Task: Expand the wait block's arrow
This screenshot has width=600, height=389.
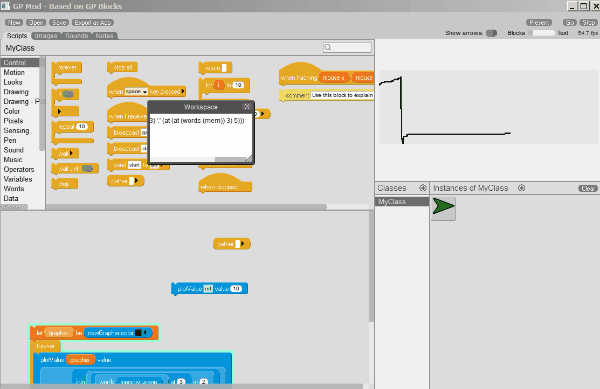Action: coord(72,153)
